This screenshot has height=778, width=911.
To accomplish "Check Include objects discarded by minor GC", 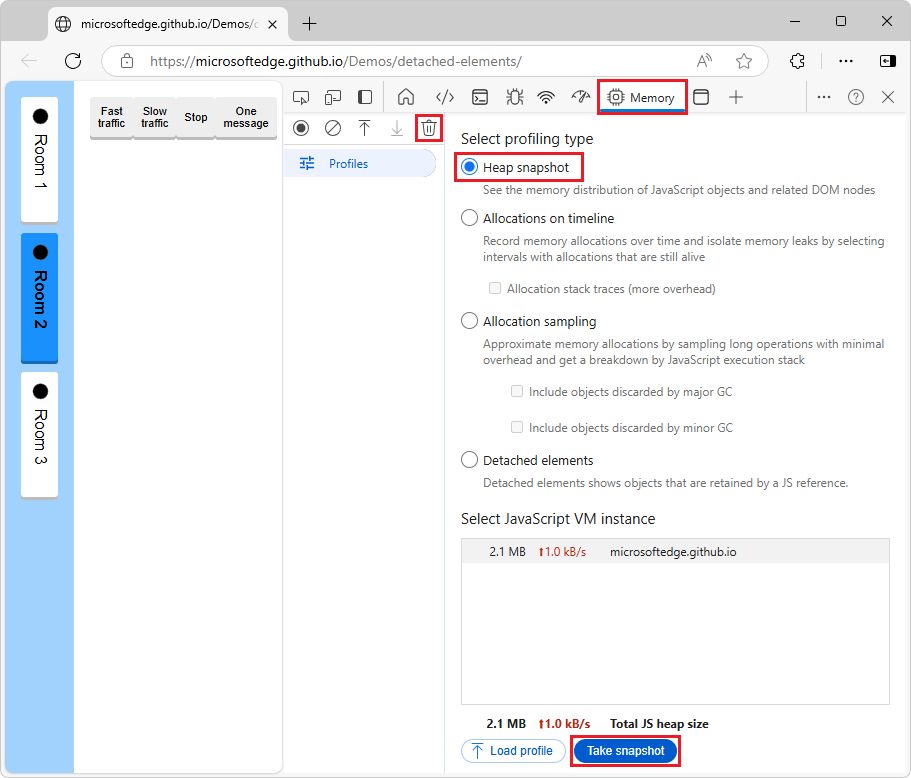I will (x=517, y=427).
